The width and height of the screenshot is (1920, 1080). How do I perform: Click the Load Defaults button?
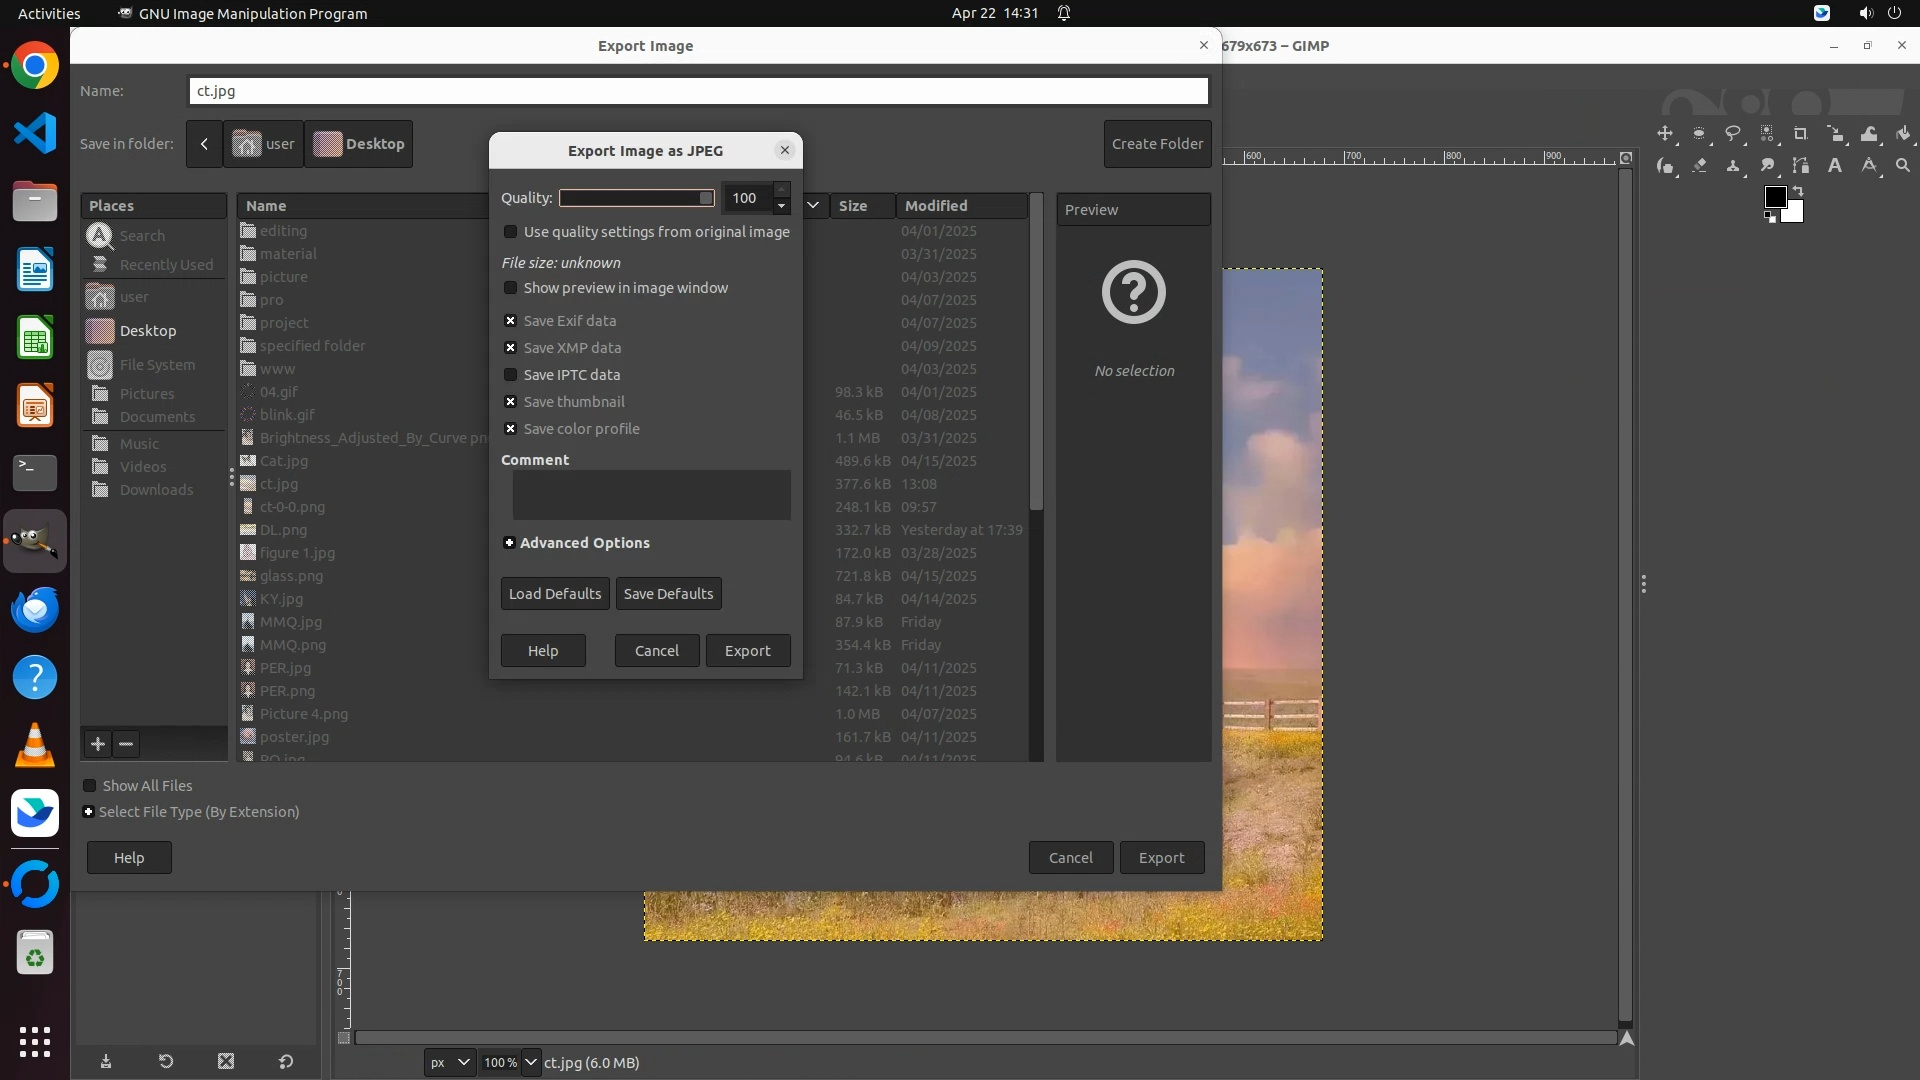(x=554, y=594)
